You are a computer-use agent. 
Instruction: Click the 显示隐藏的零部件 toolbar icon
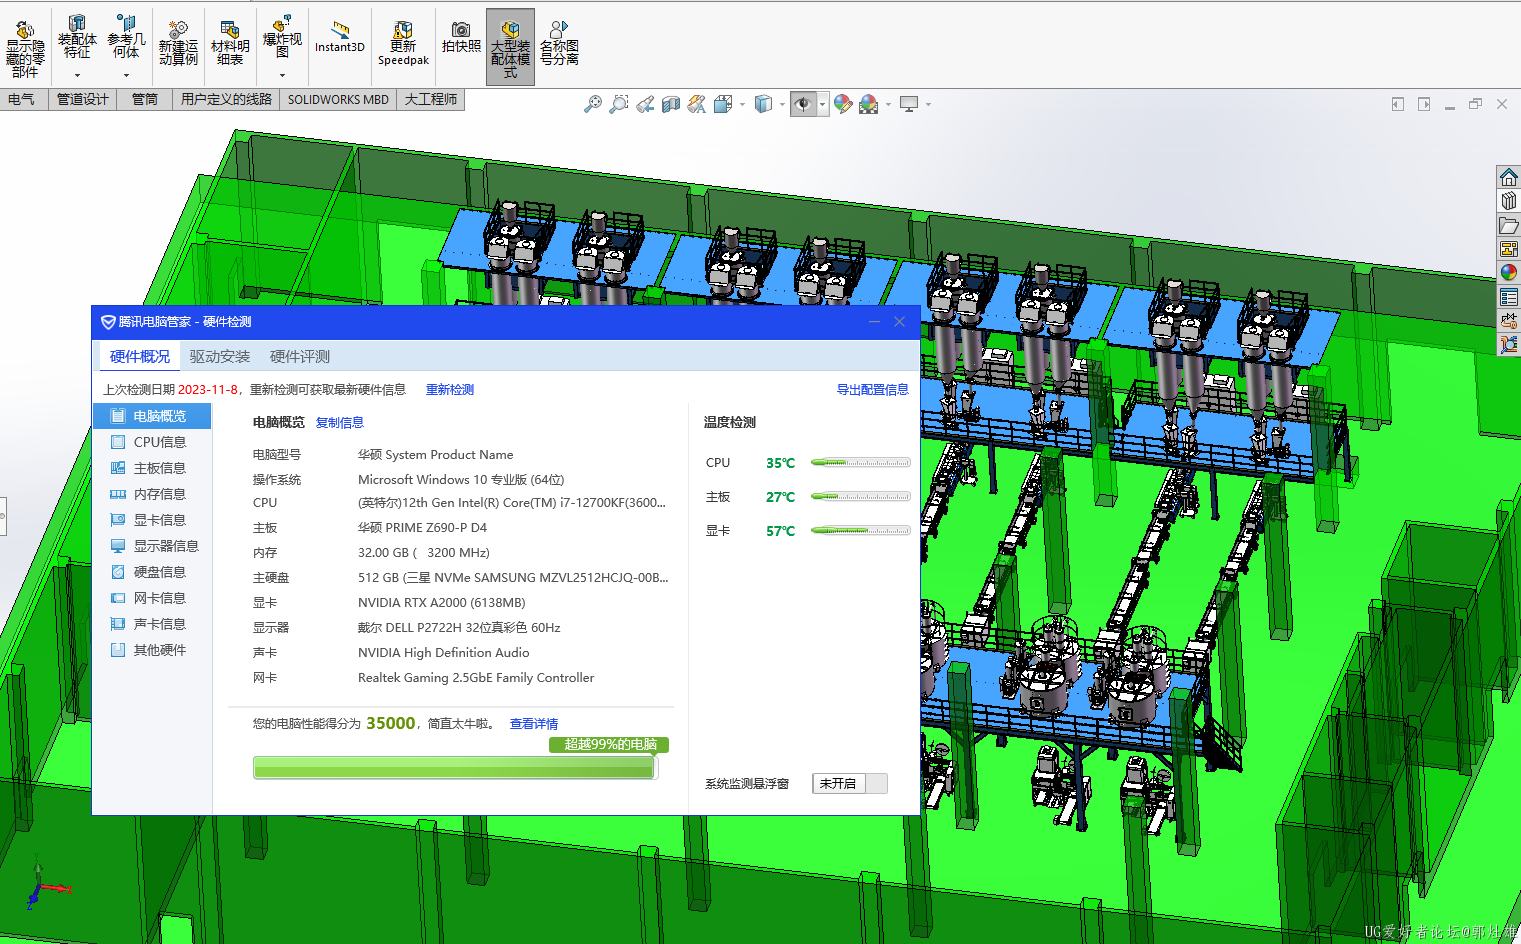(25, 47)
